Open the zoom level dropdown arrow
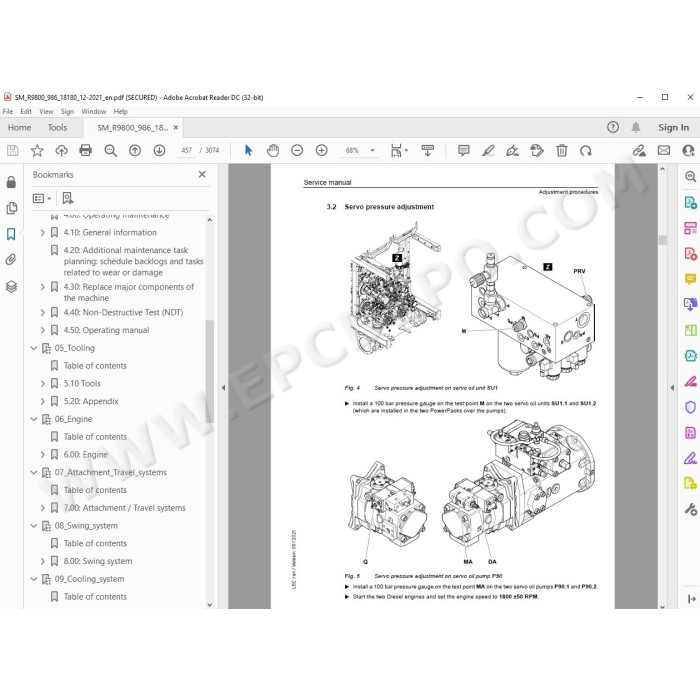This screenshot has width=700, height=700. click(372, 150)
